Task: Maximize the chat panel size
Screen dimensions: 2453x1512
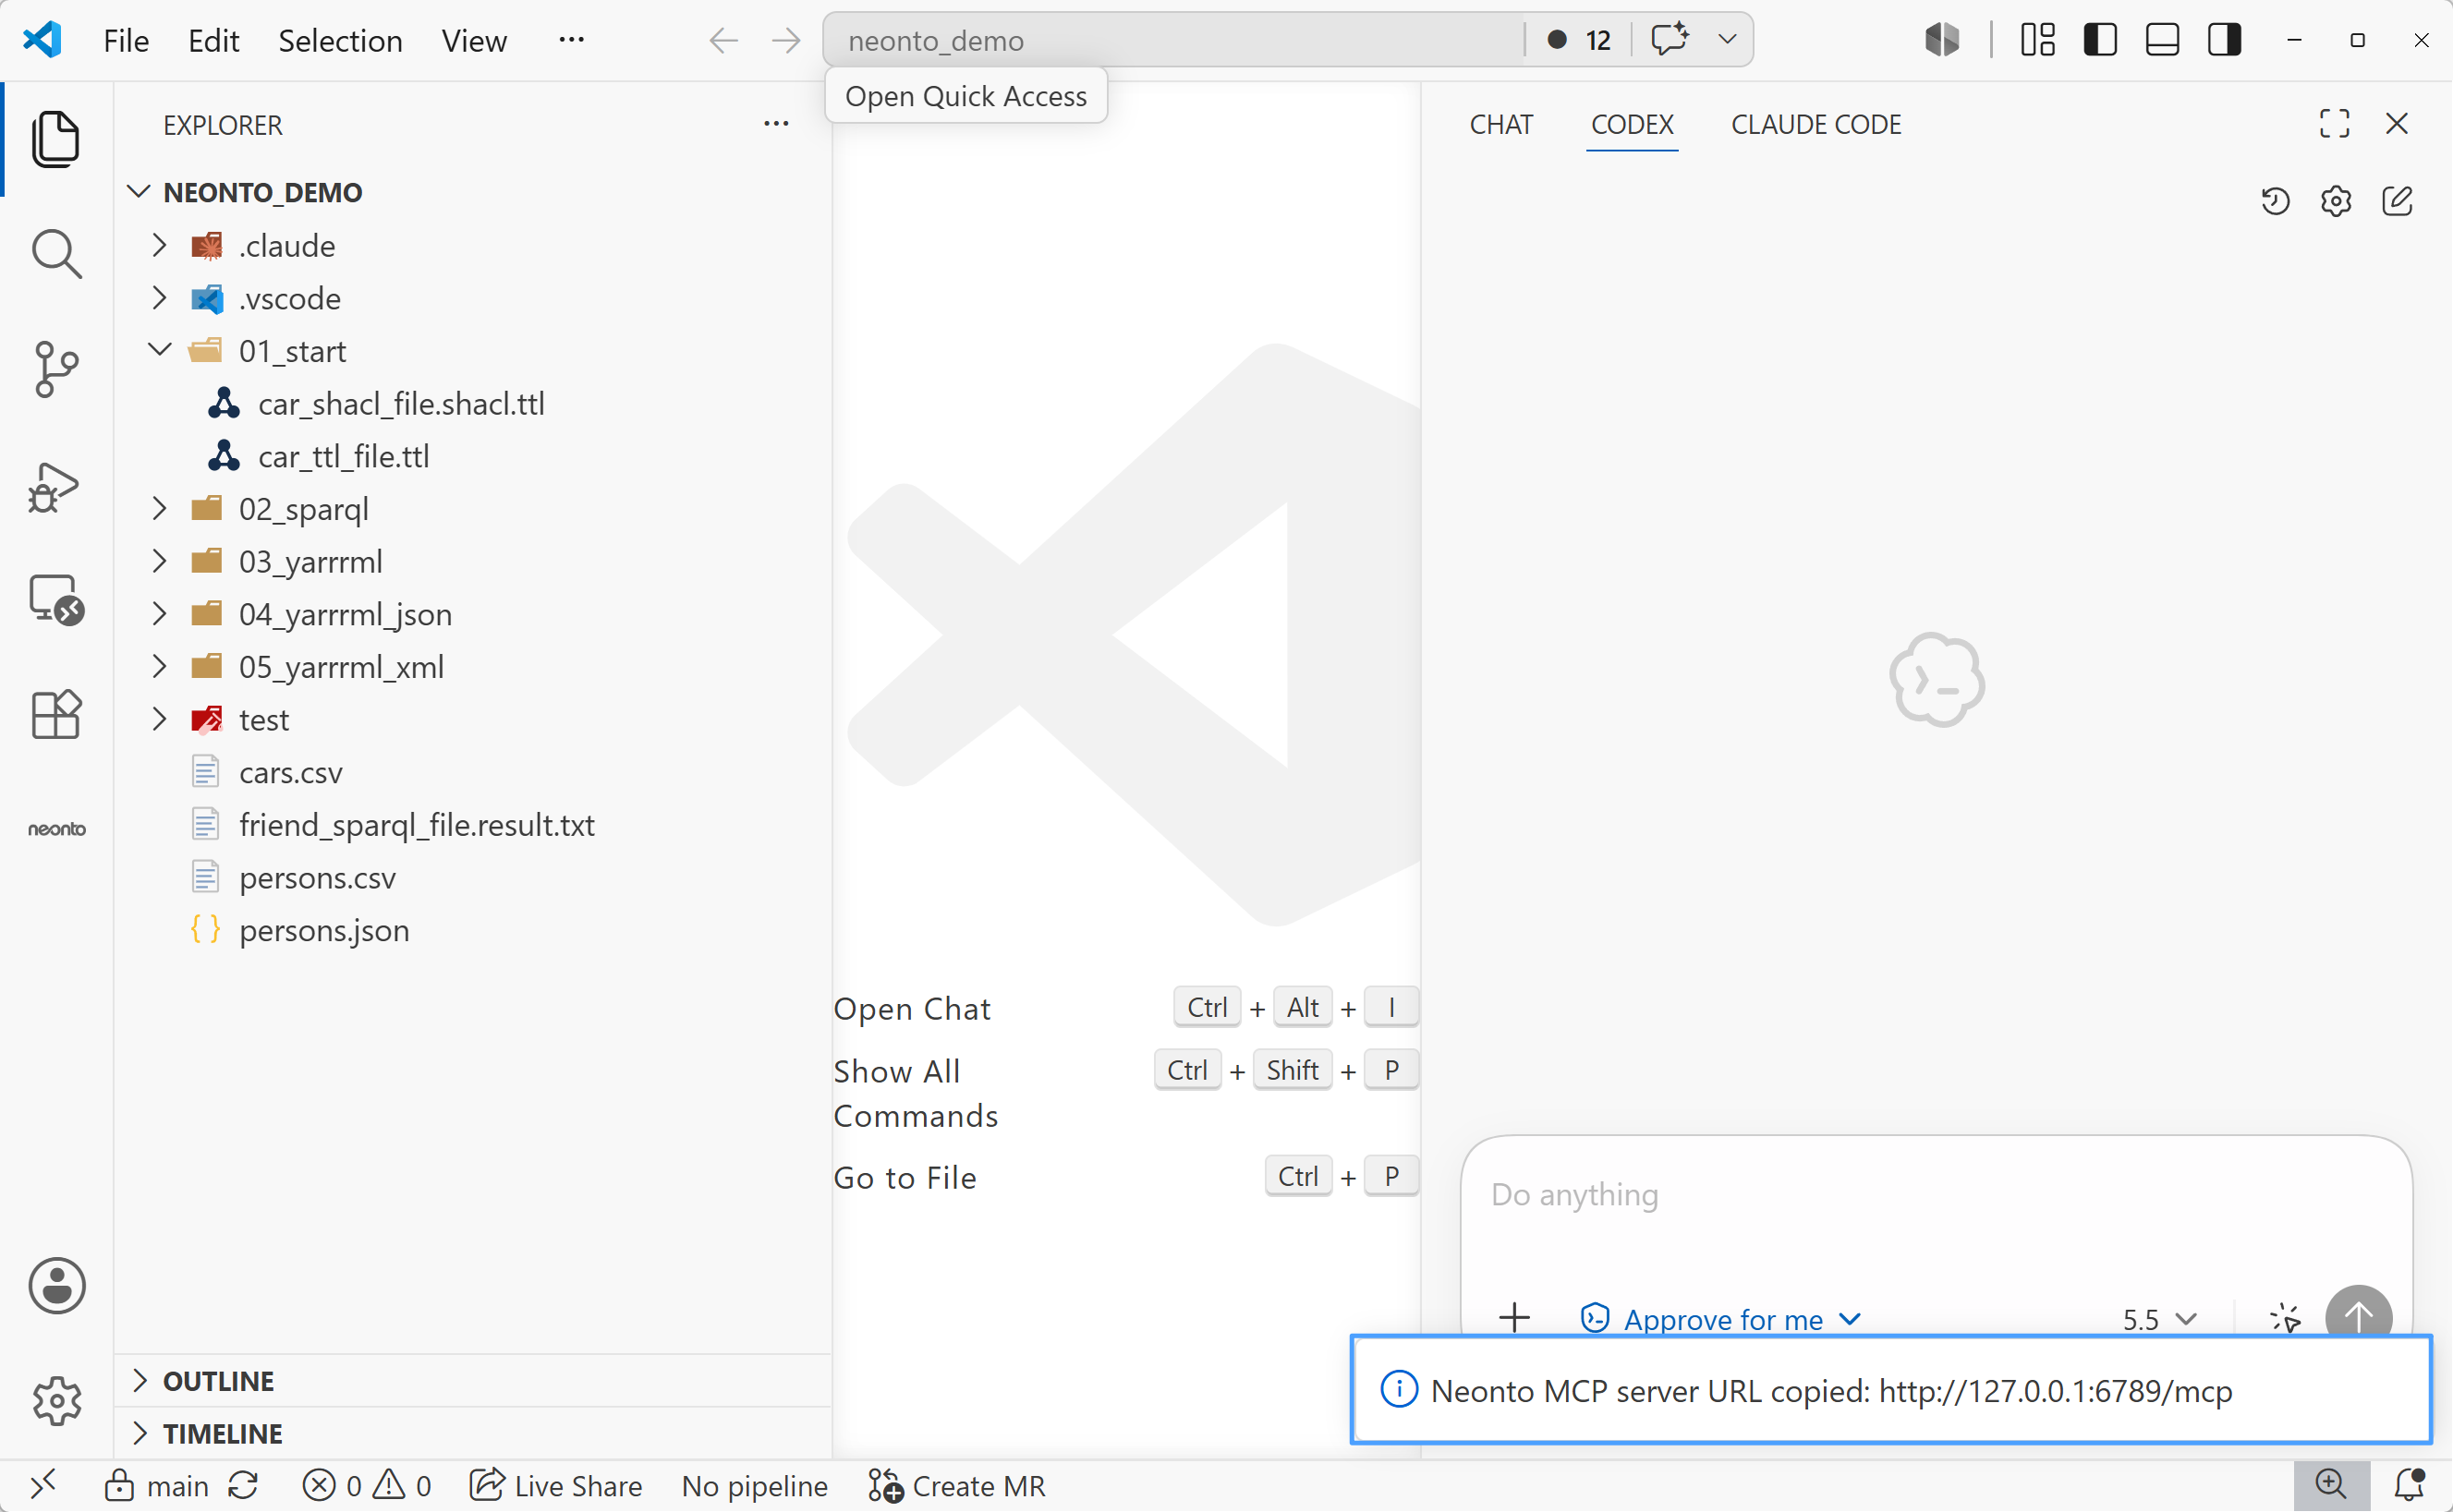Action: (2334, 124)
